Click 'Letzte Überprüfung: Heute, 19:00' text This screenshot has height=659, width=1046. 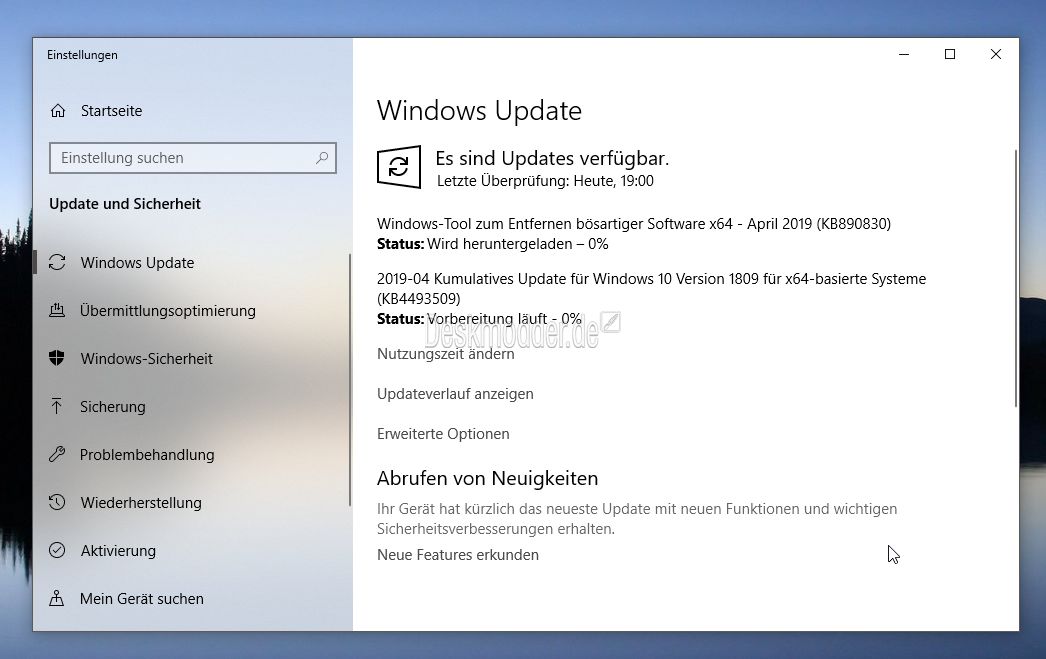coord(545,181)
